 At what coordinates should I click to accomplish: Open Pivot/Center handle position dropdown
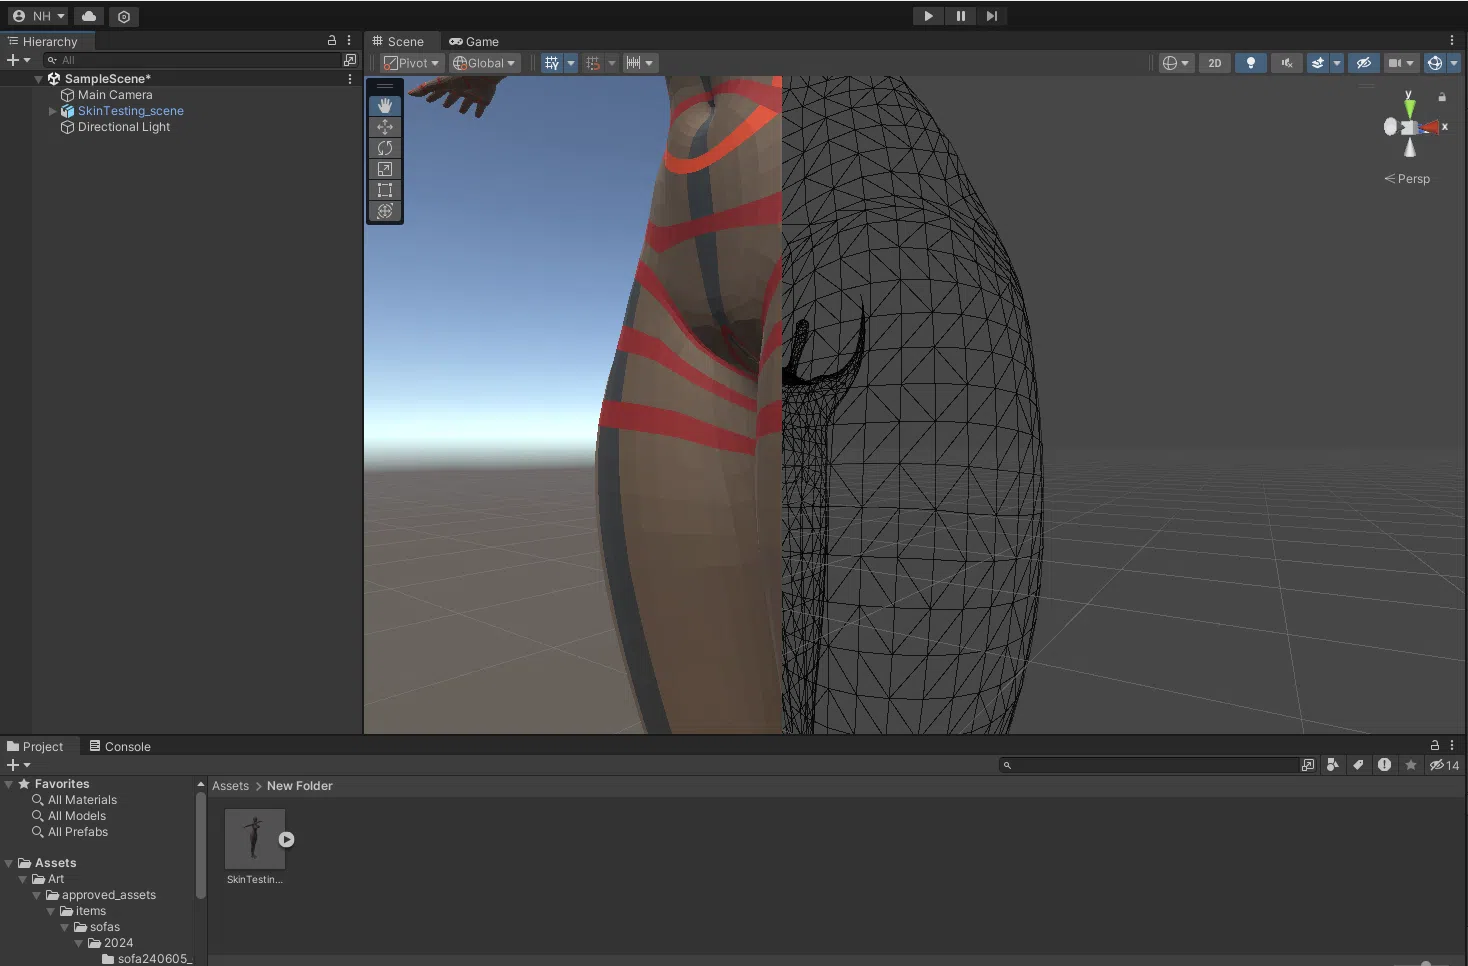[411, 63]
